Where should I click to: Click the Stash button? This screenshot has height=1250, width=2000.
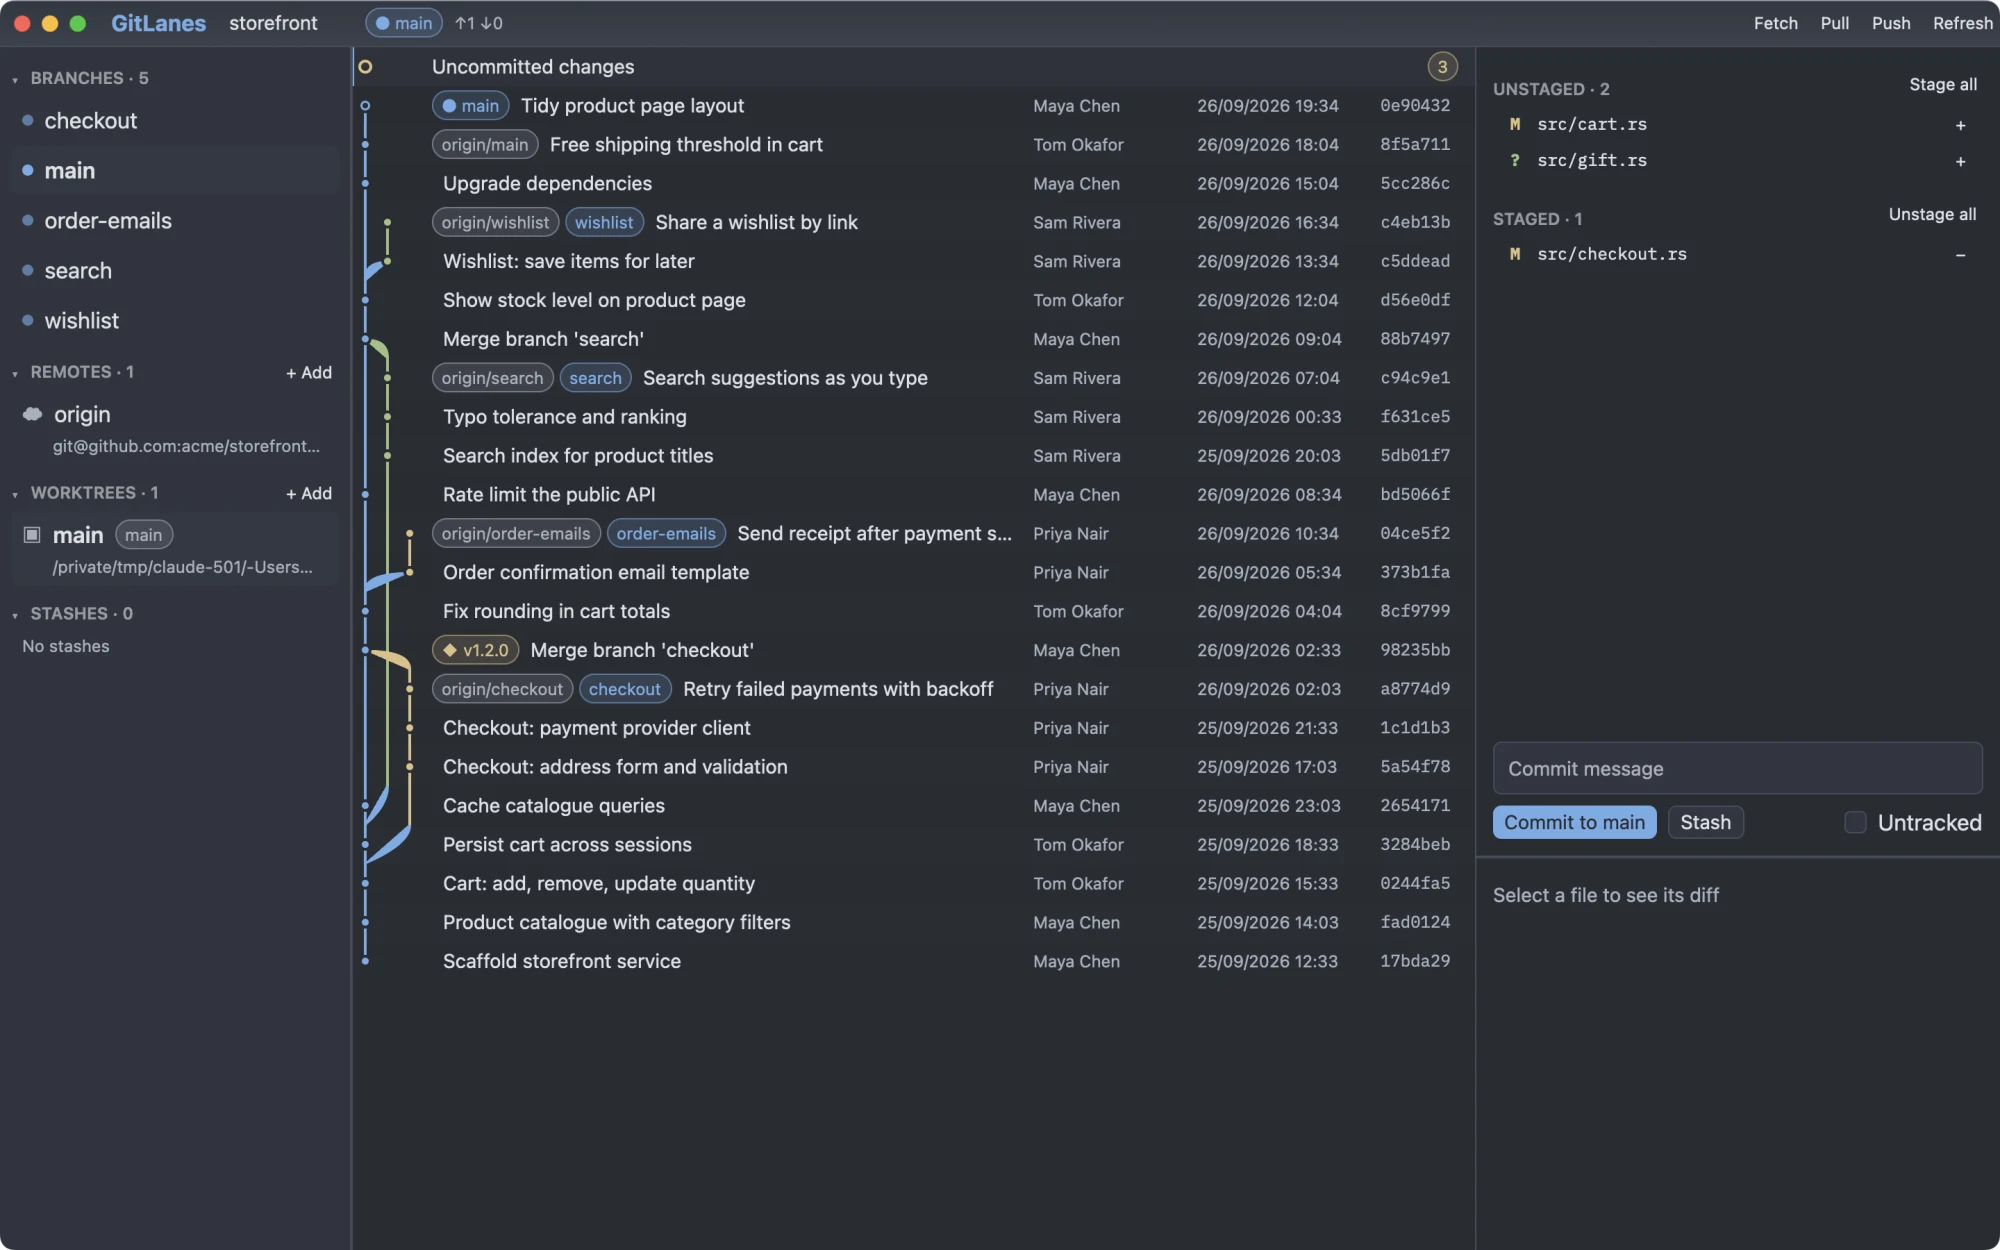click(x=1705, y=822)
